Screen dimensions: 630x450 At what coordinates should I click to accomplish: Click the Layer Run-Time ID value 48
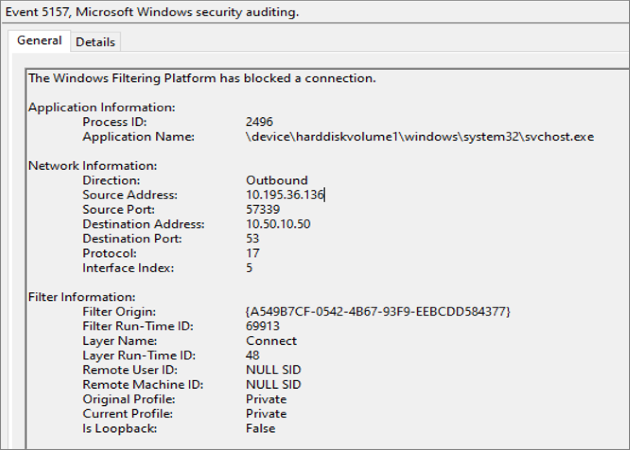tap(254, 355)
